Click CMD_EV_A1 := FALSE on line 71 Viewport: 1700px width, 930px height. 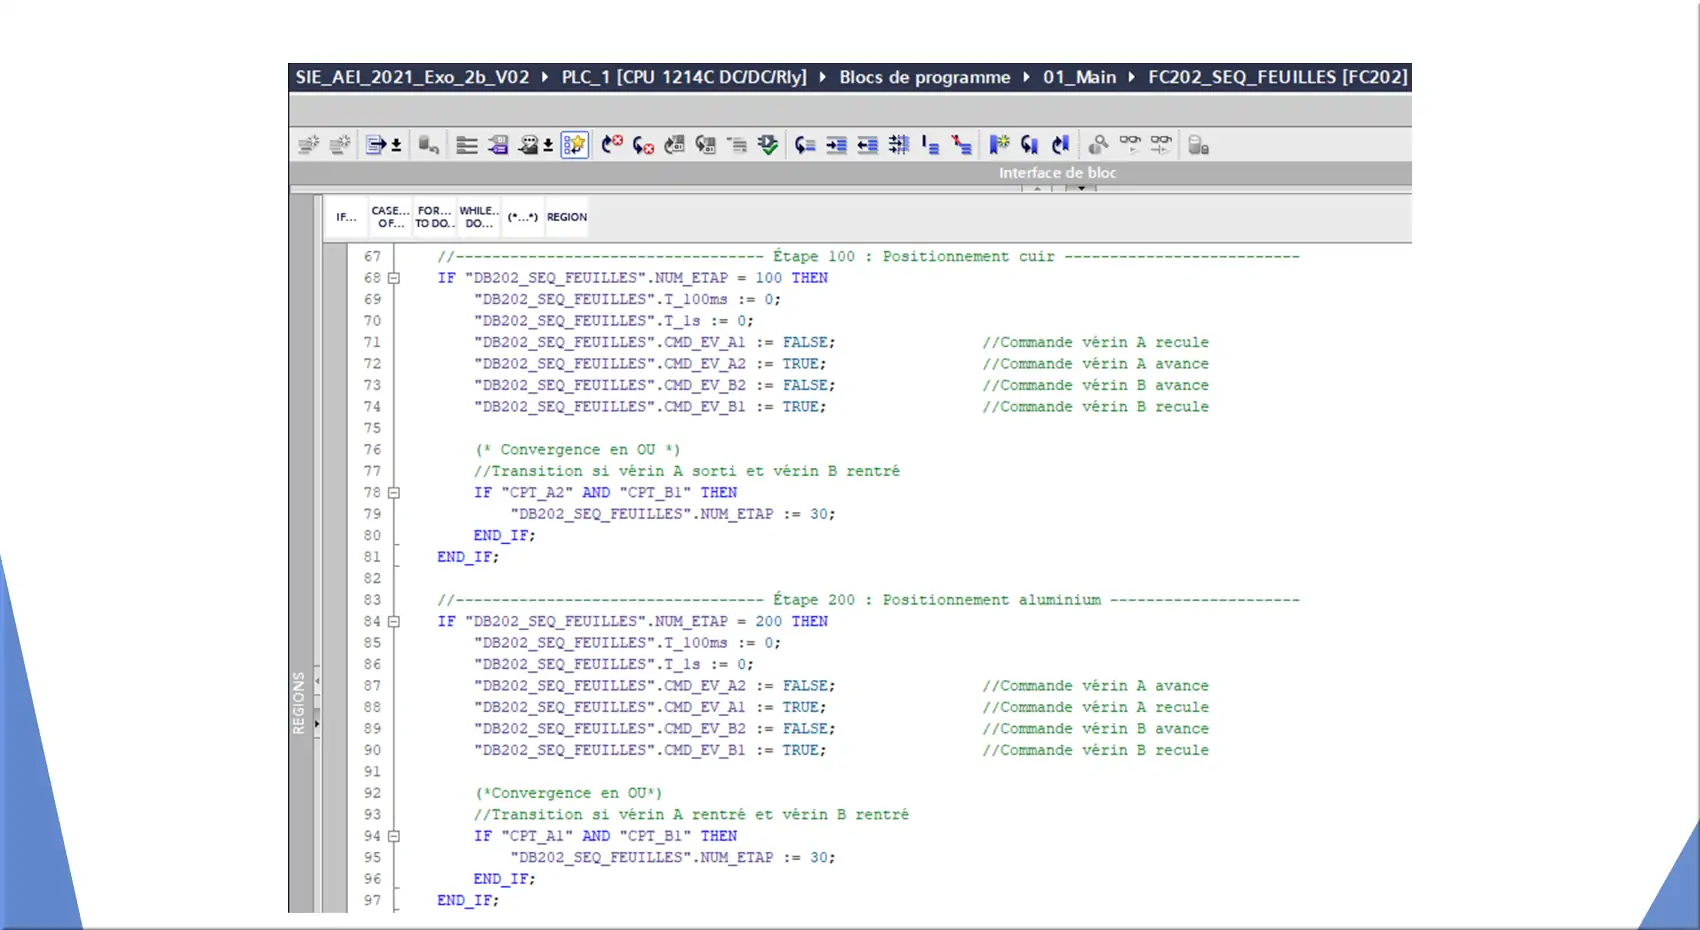pos(750,343)
